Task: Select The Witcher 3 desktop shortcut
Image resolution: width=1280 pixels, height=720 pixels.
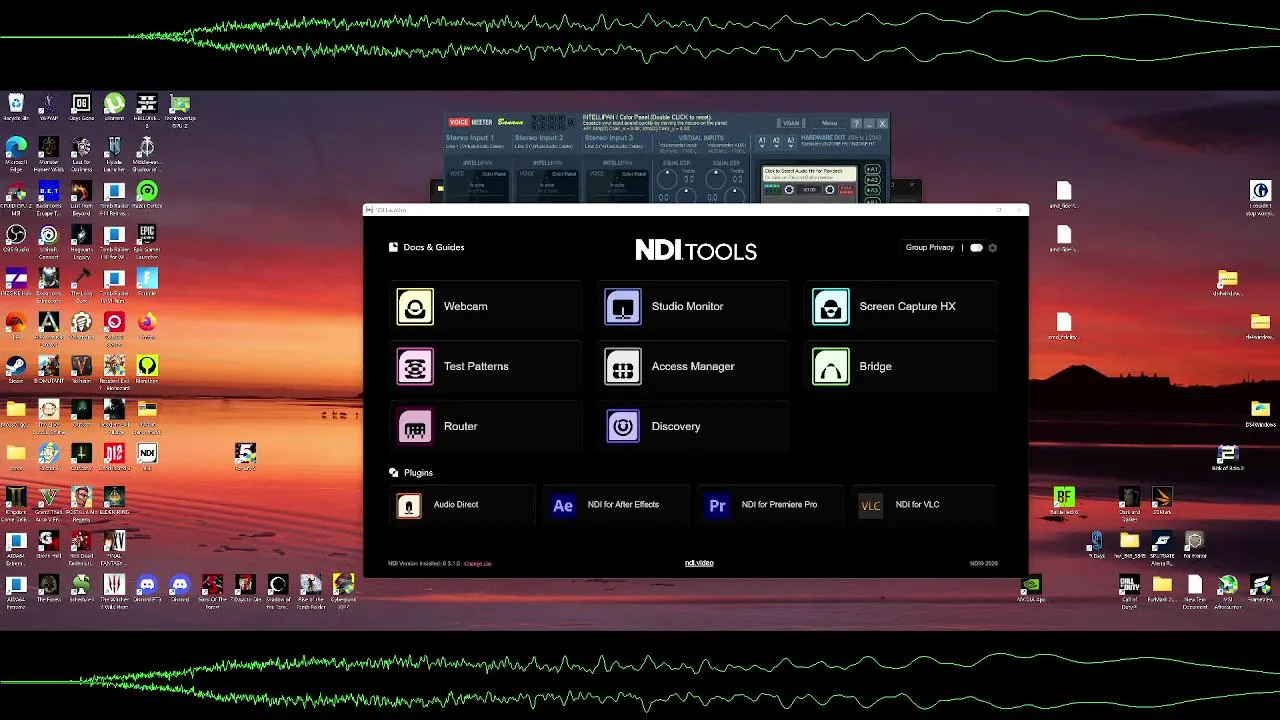Action: tap(114, 592)
